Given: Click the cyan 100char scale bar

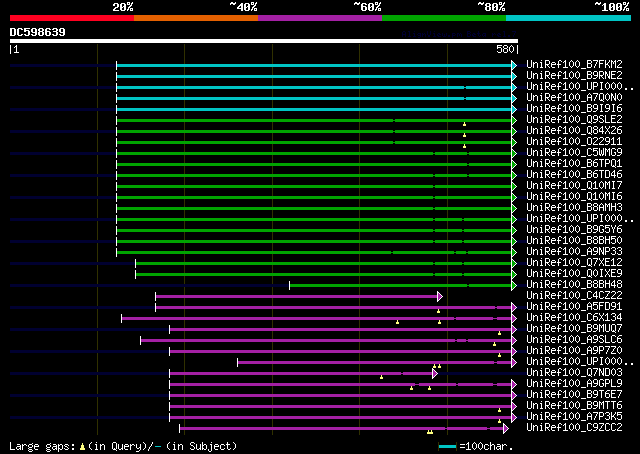Looking at the screenshot, I should point(447,447).
